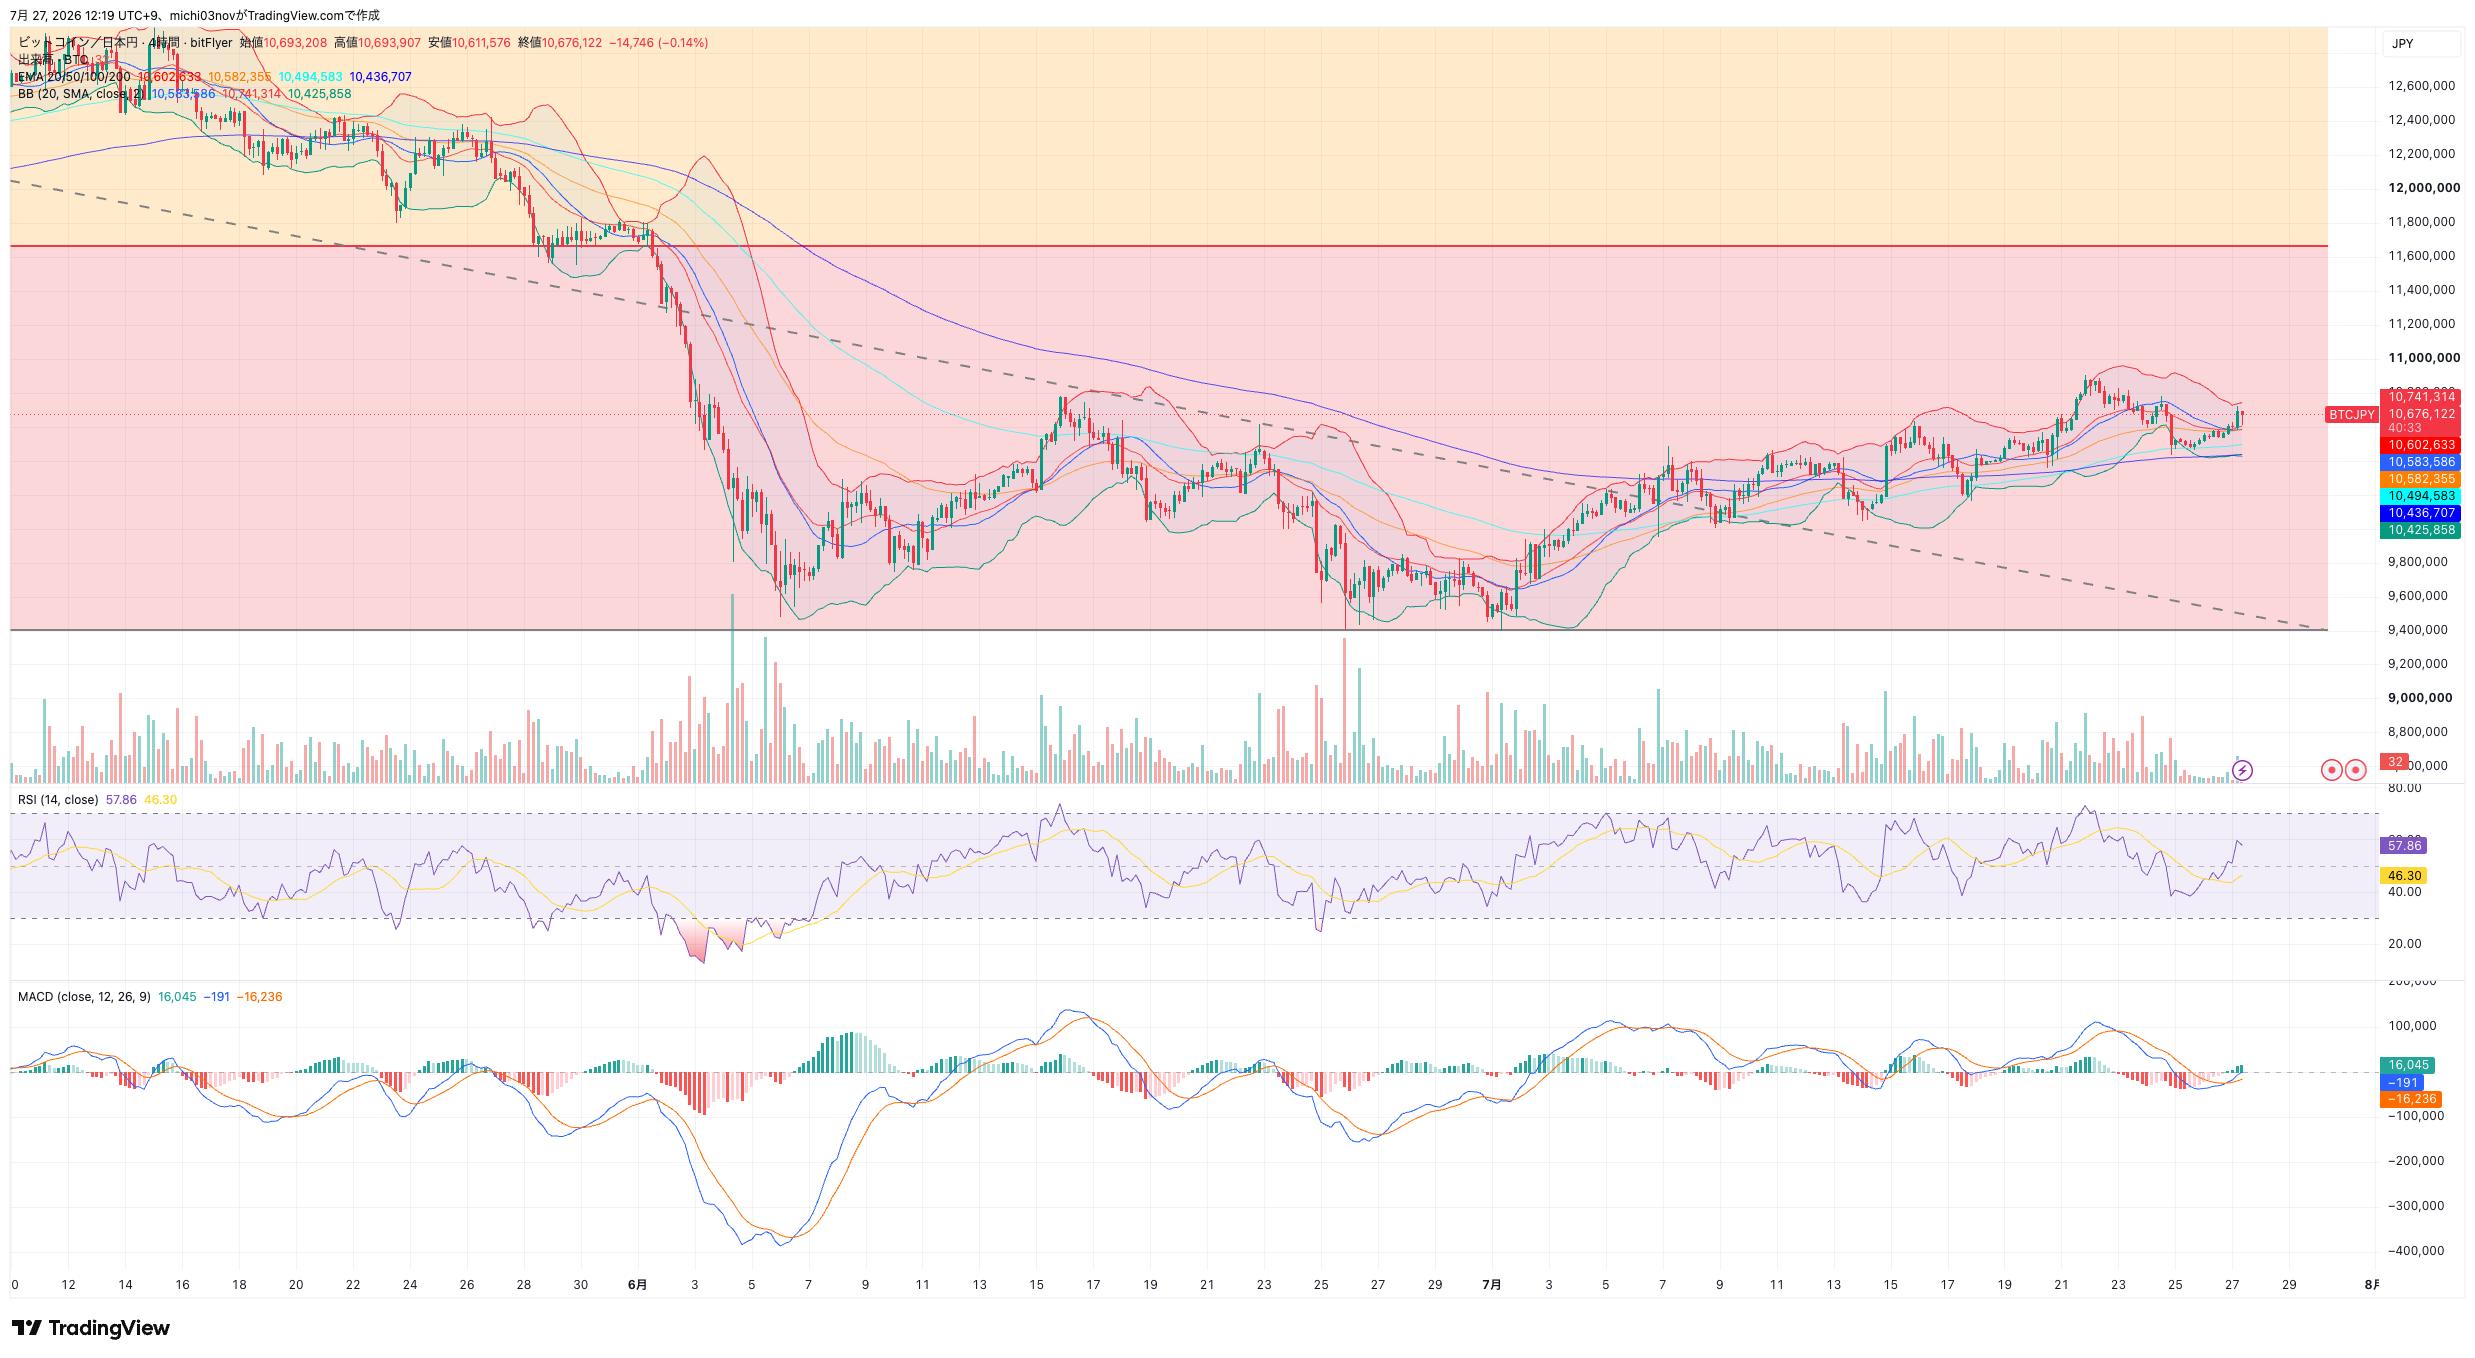Select the BB (20, SMA, close, 2) legend

click(81, 94)
